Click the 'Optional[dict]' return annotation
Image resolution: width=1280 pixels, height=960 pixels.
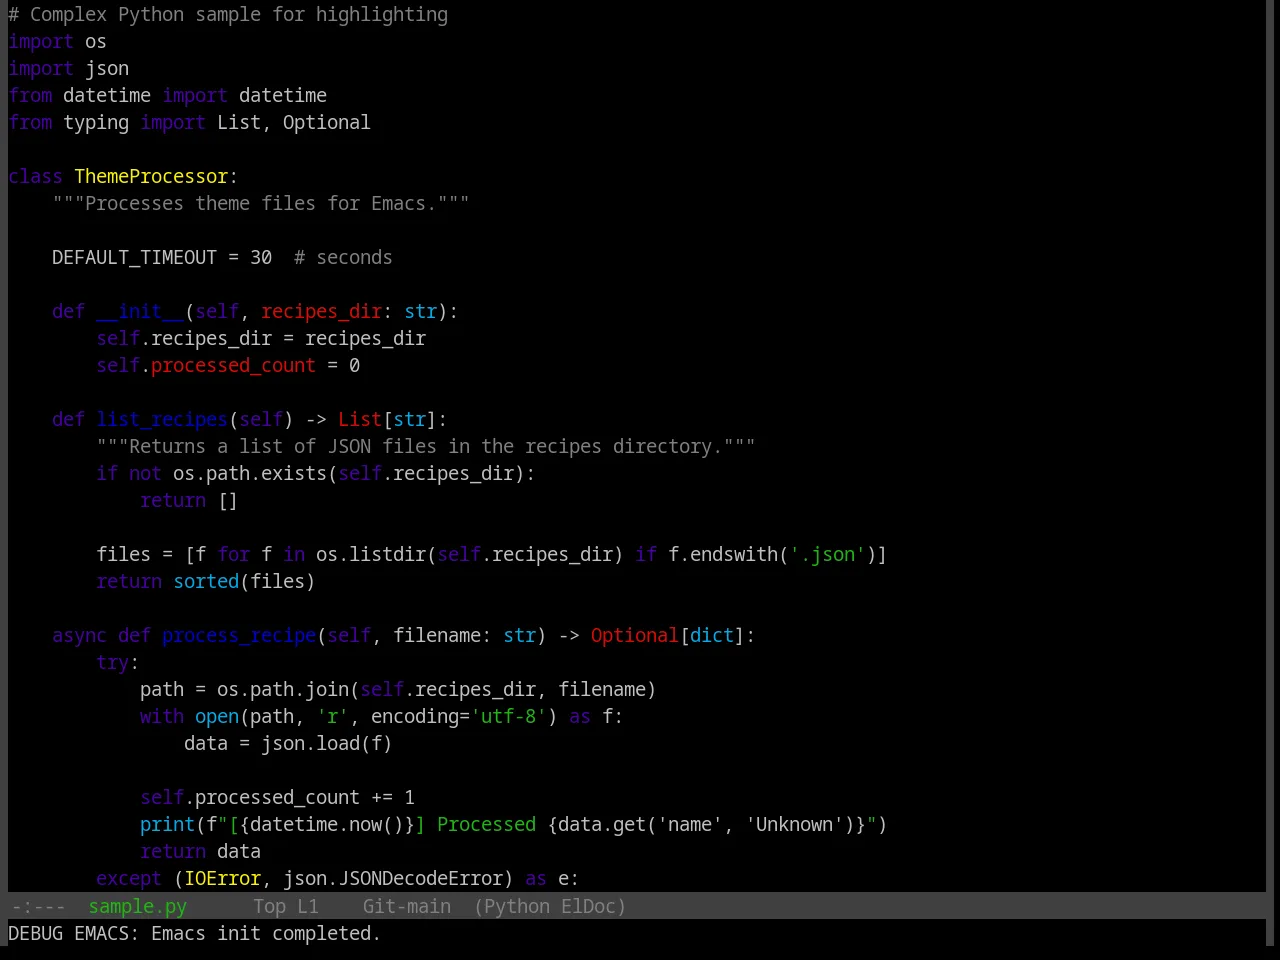(668, 636)
